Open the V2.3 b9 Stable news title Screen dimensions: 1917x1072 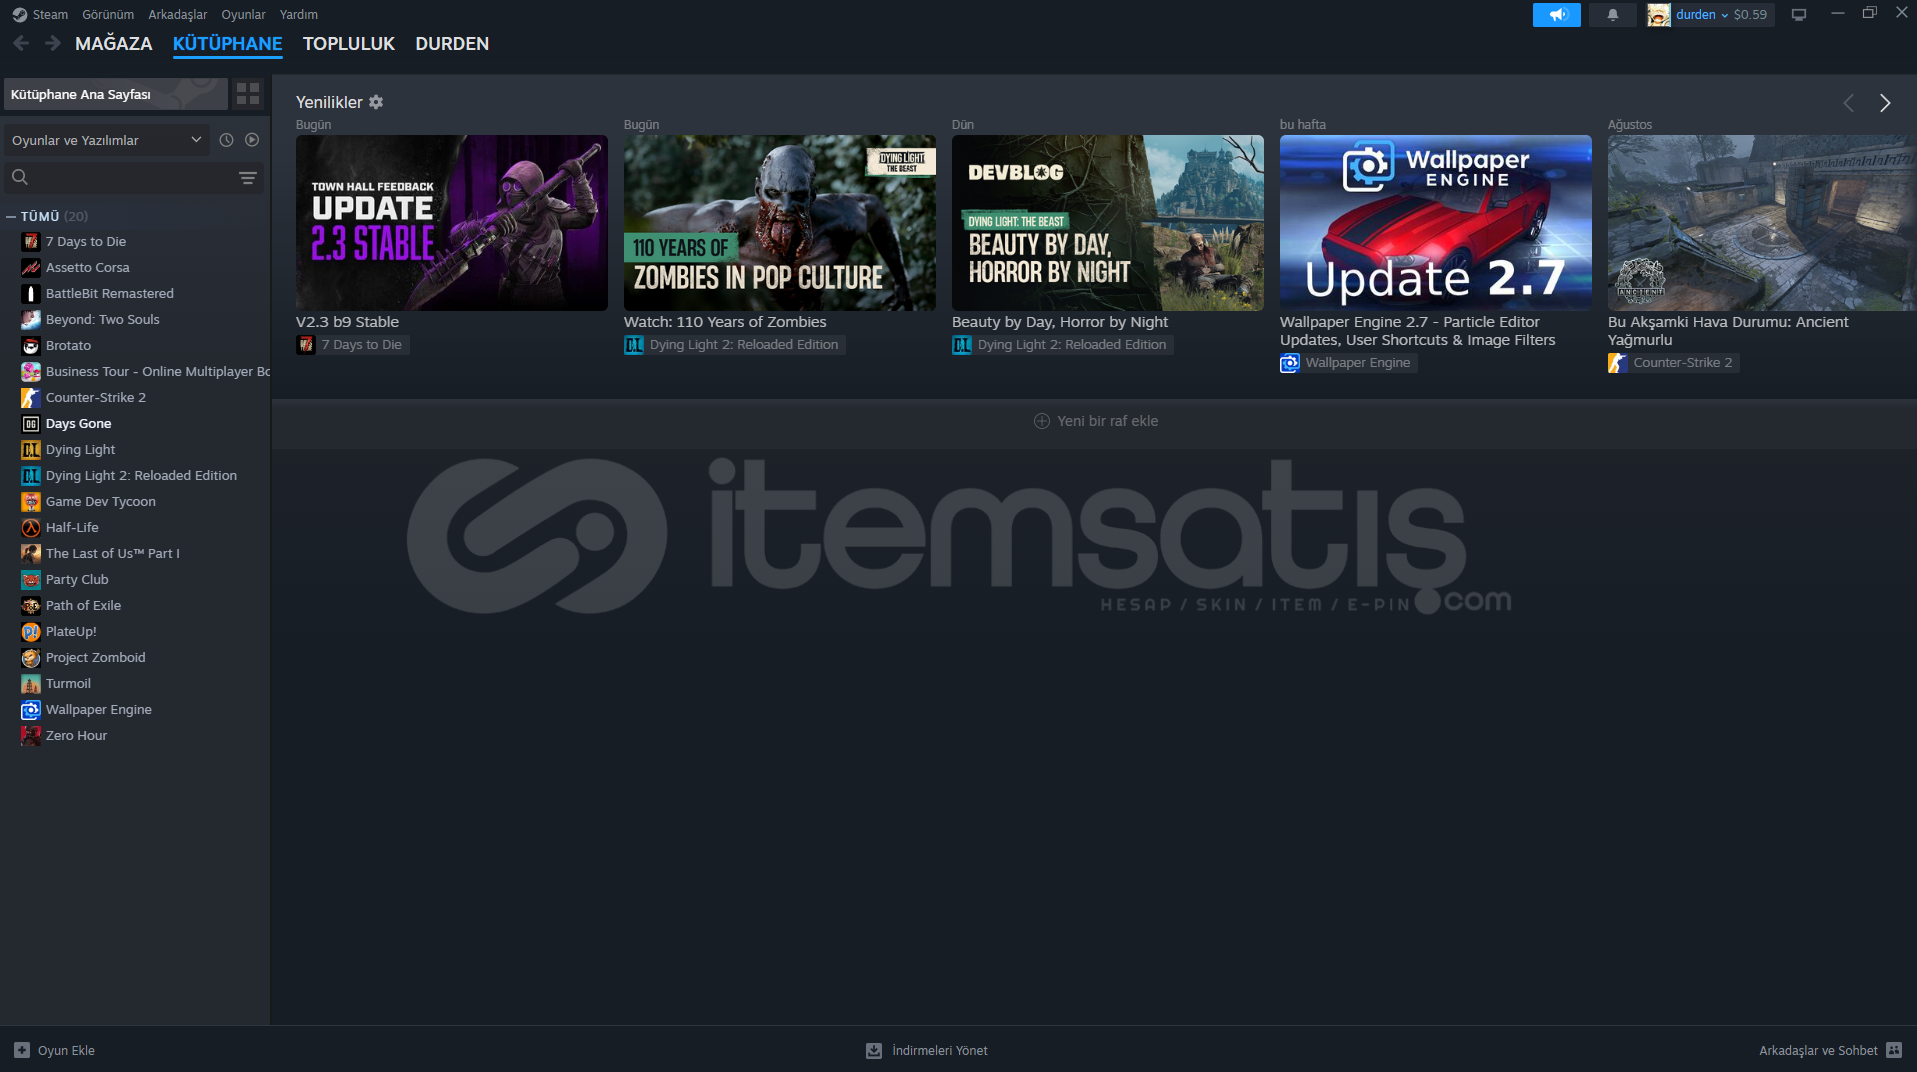click(347, 322)
